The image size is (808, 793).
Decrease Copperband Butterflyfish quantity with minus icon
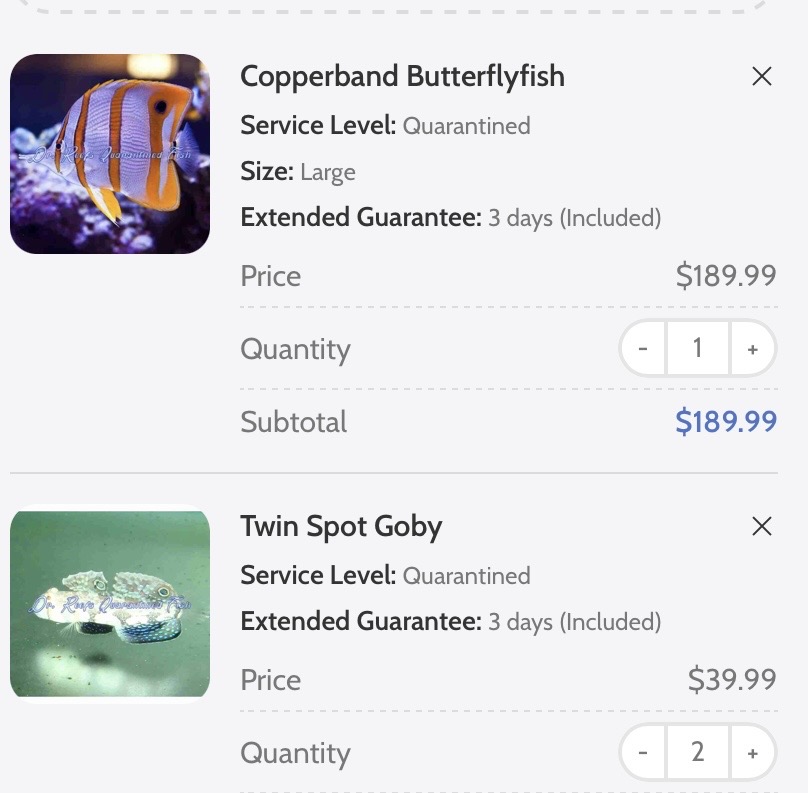tap(643, 348)
